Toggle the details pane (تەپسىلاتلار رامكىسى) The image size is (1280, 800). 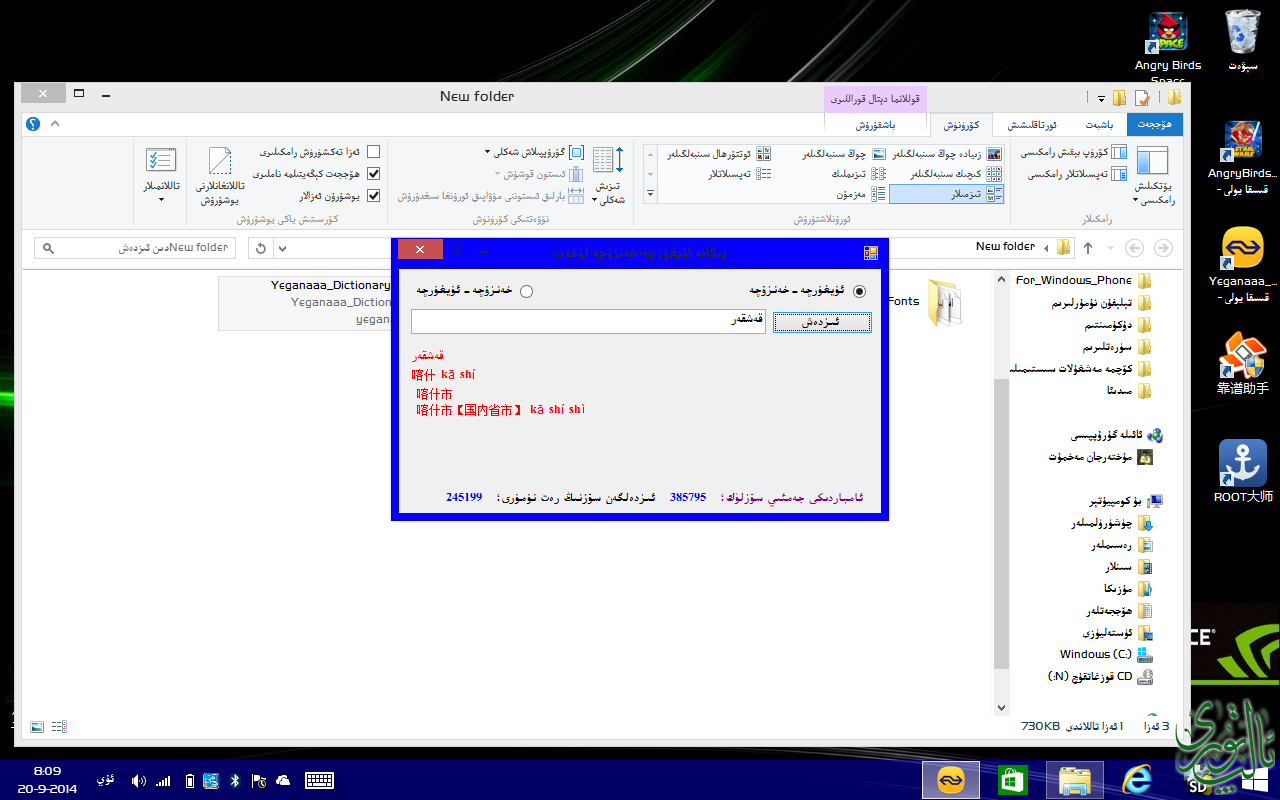tap(1077, 174)
